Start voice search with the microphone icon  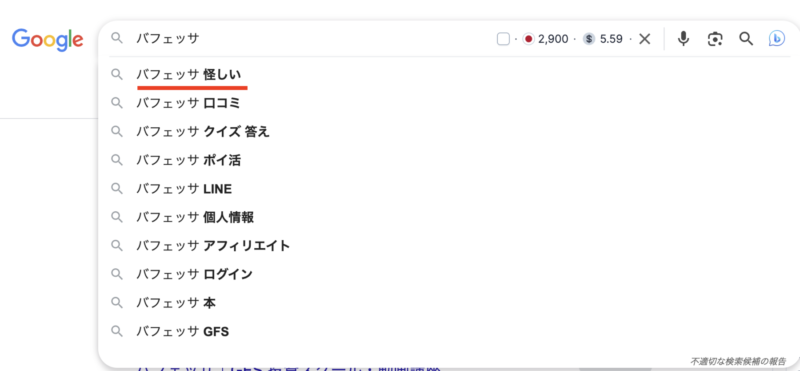(684, 39)
